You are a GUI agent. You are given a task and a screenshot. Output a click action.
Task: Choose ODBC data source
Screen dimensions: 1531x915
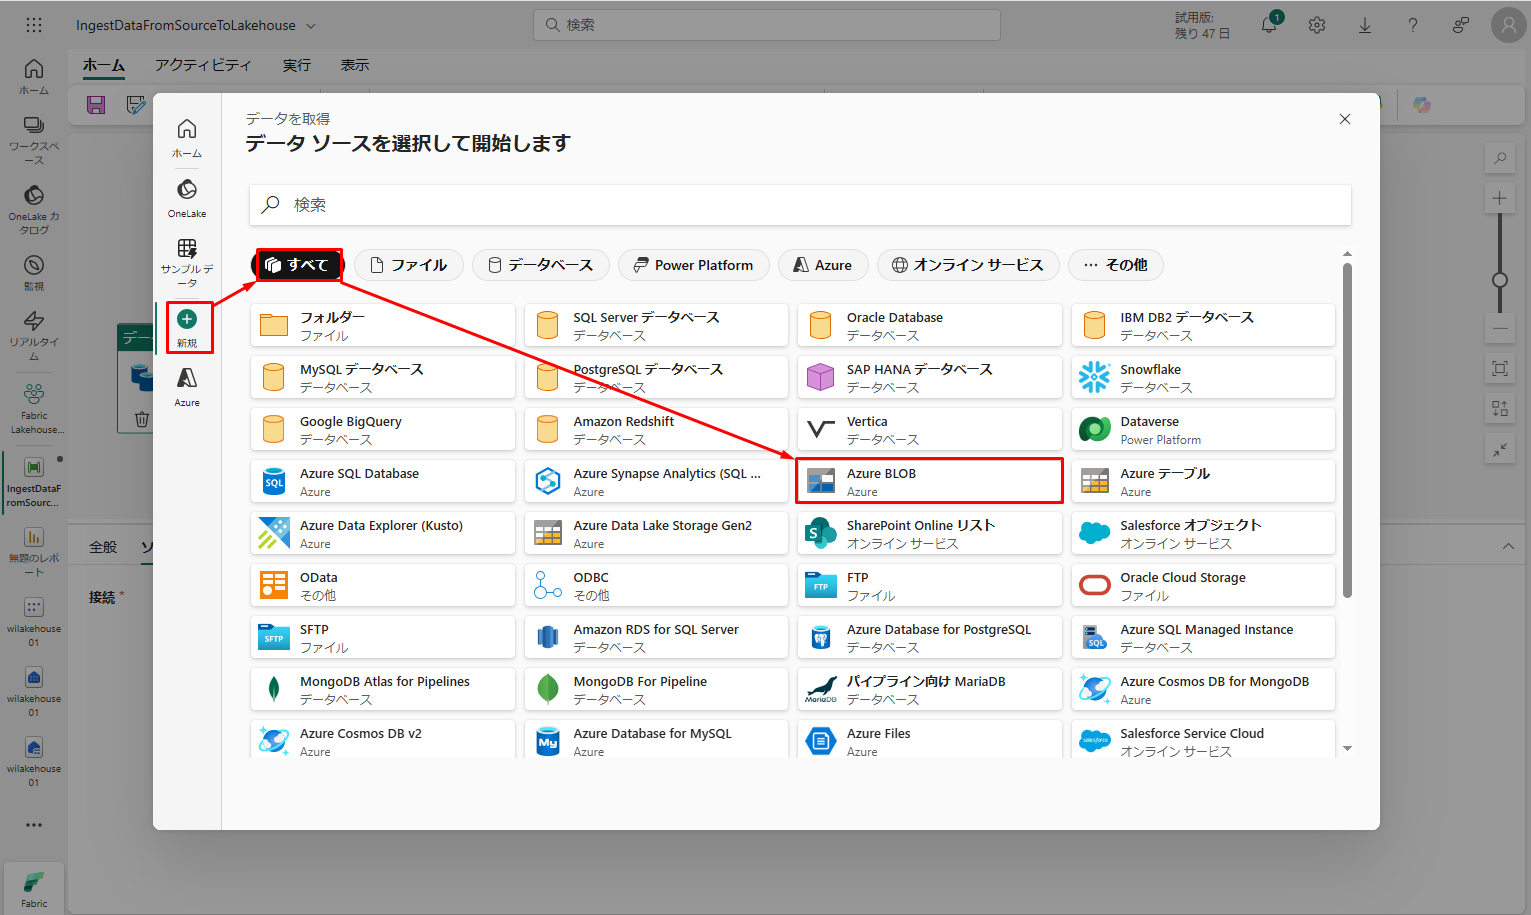coord(656,585)
